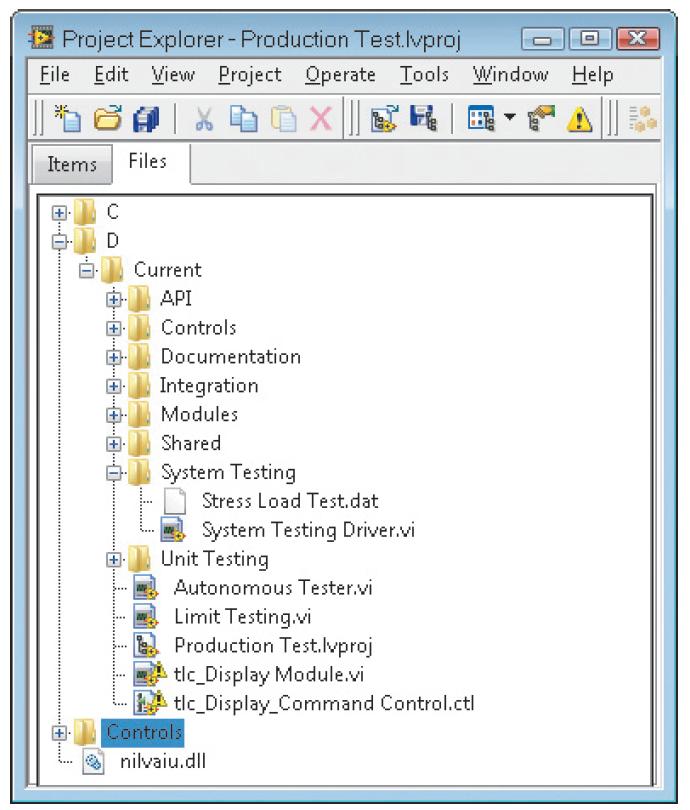Open the Window menu

pyautogui.click(x=510, y=75)
